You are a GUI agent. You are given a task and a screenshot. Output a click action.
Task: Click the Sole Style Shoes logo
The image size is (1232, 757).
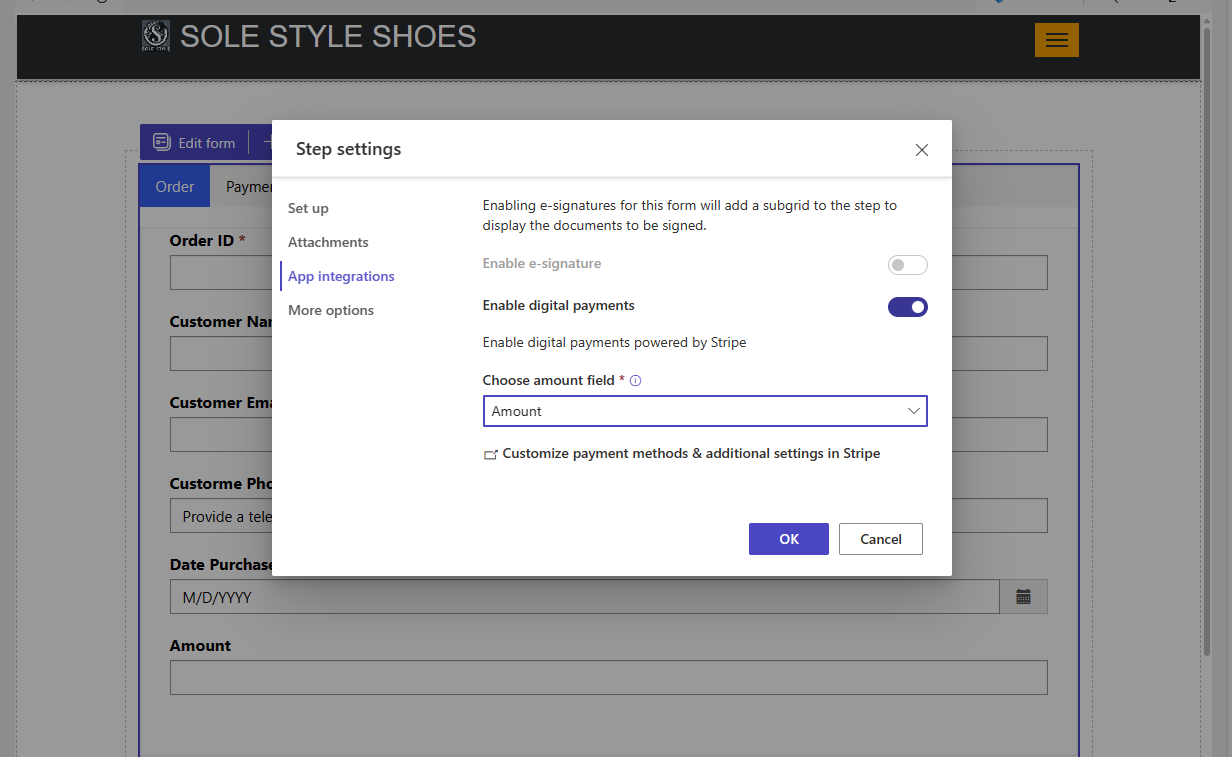[x=156, y=36]
